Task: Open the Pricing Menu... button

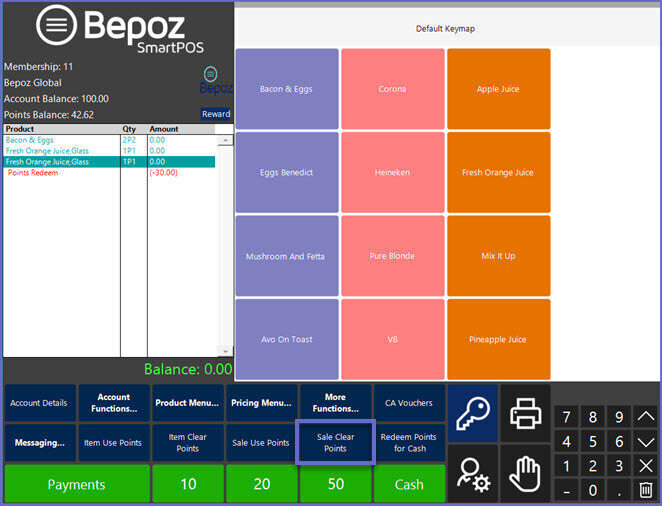Action: (261, 403)
